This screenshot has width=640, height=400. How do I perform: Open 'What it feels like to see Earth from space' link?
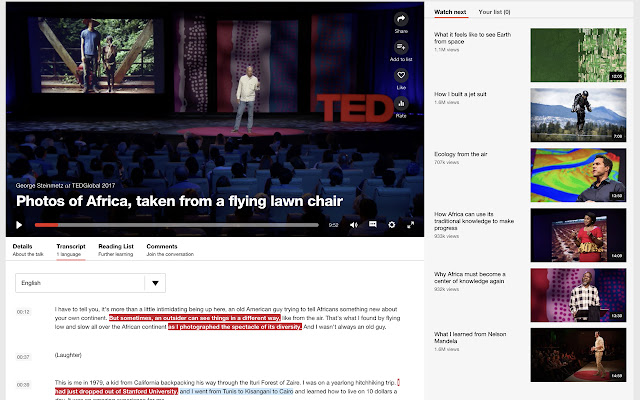tap(472, 38)
